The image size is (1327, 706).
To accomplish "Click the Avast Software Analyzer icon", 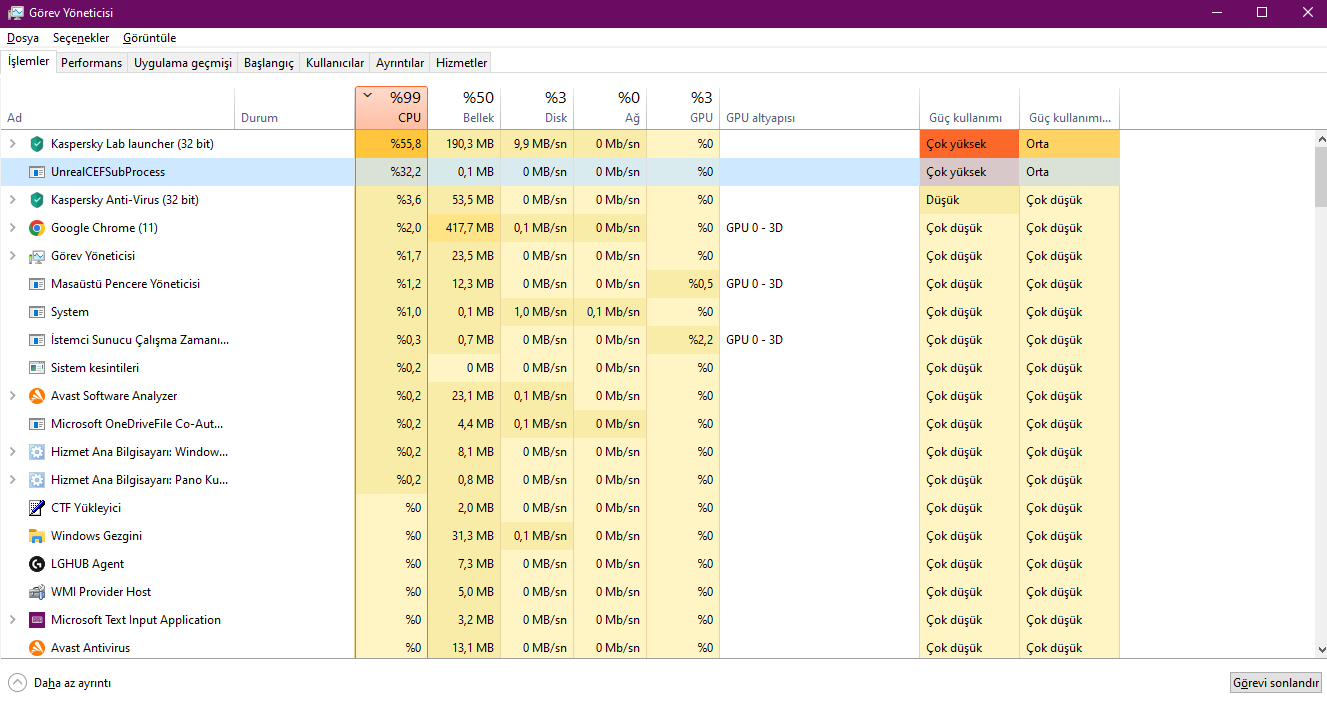I will (x=37, y=396).
